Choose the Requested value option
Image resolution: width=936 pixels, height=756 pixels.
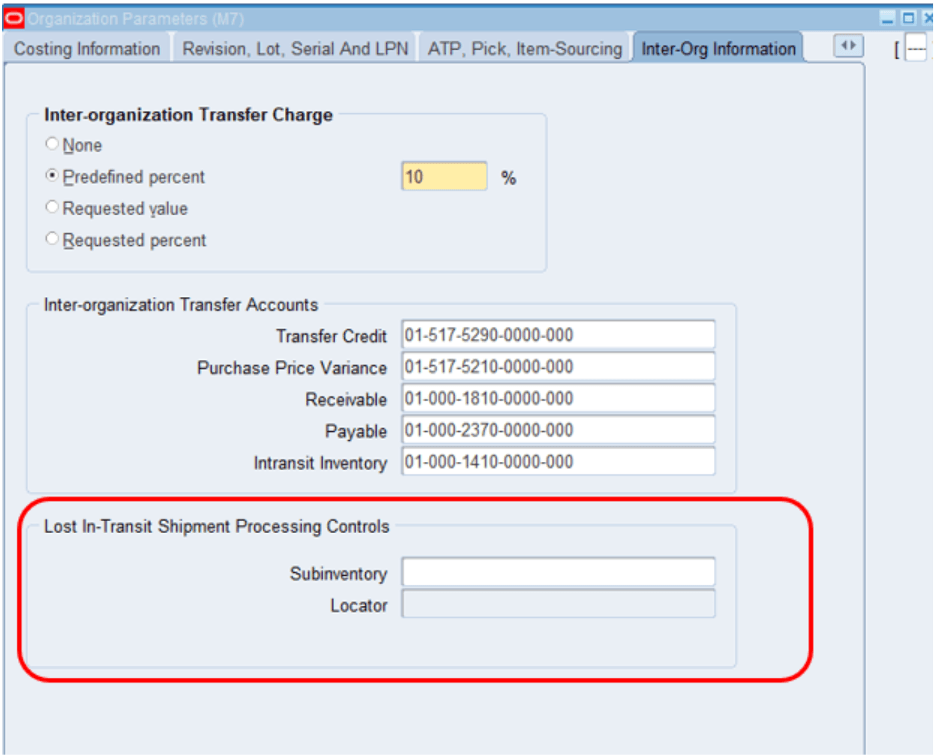click(52, 208)
